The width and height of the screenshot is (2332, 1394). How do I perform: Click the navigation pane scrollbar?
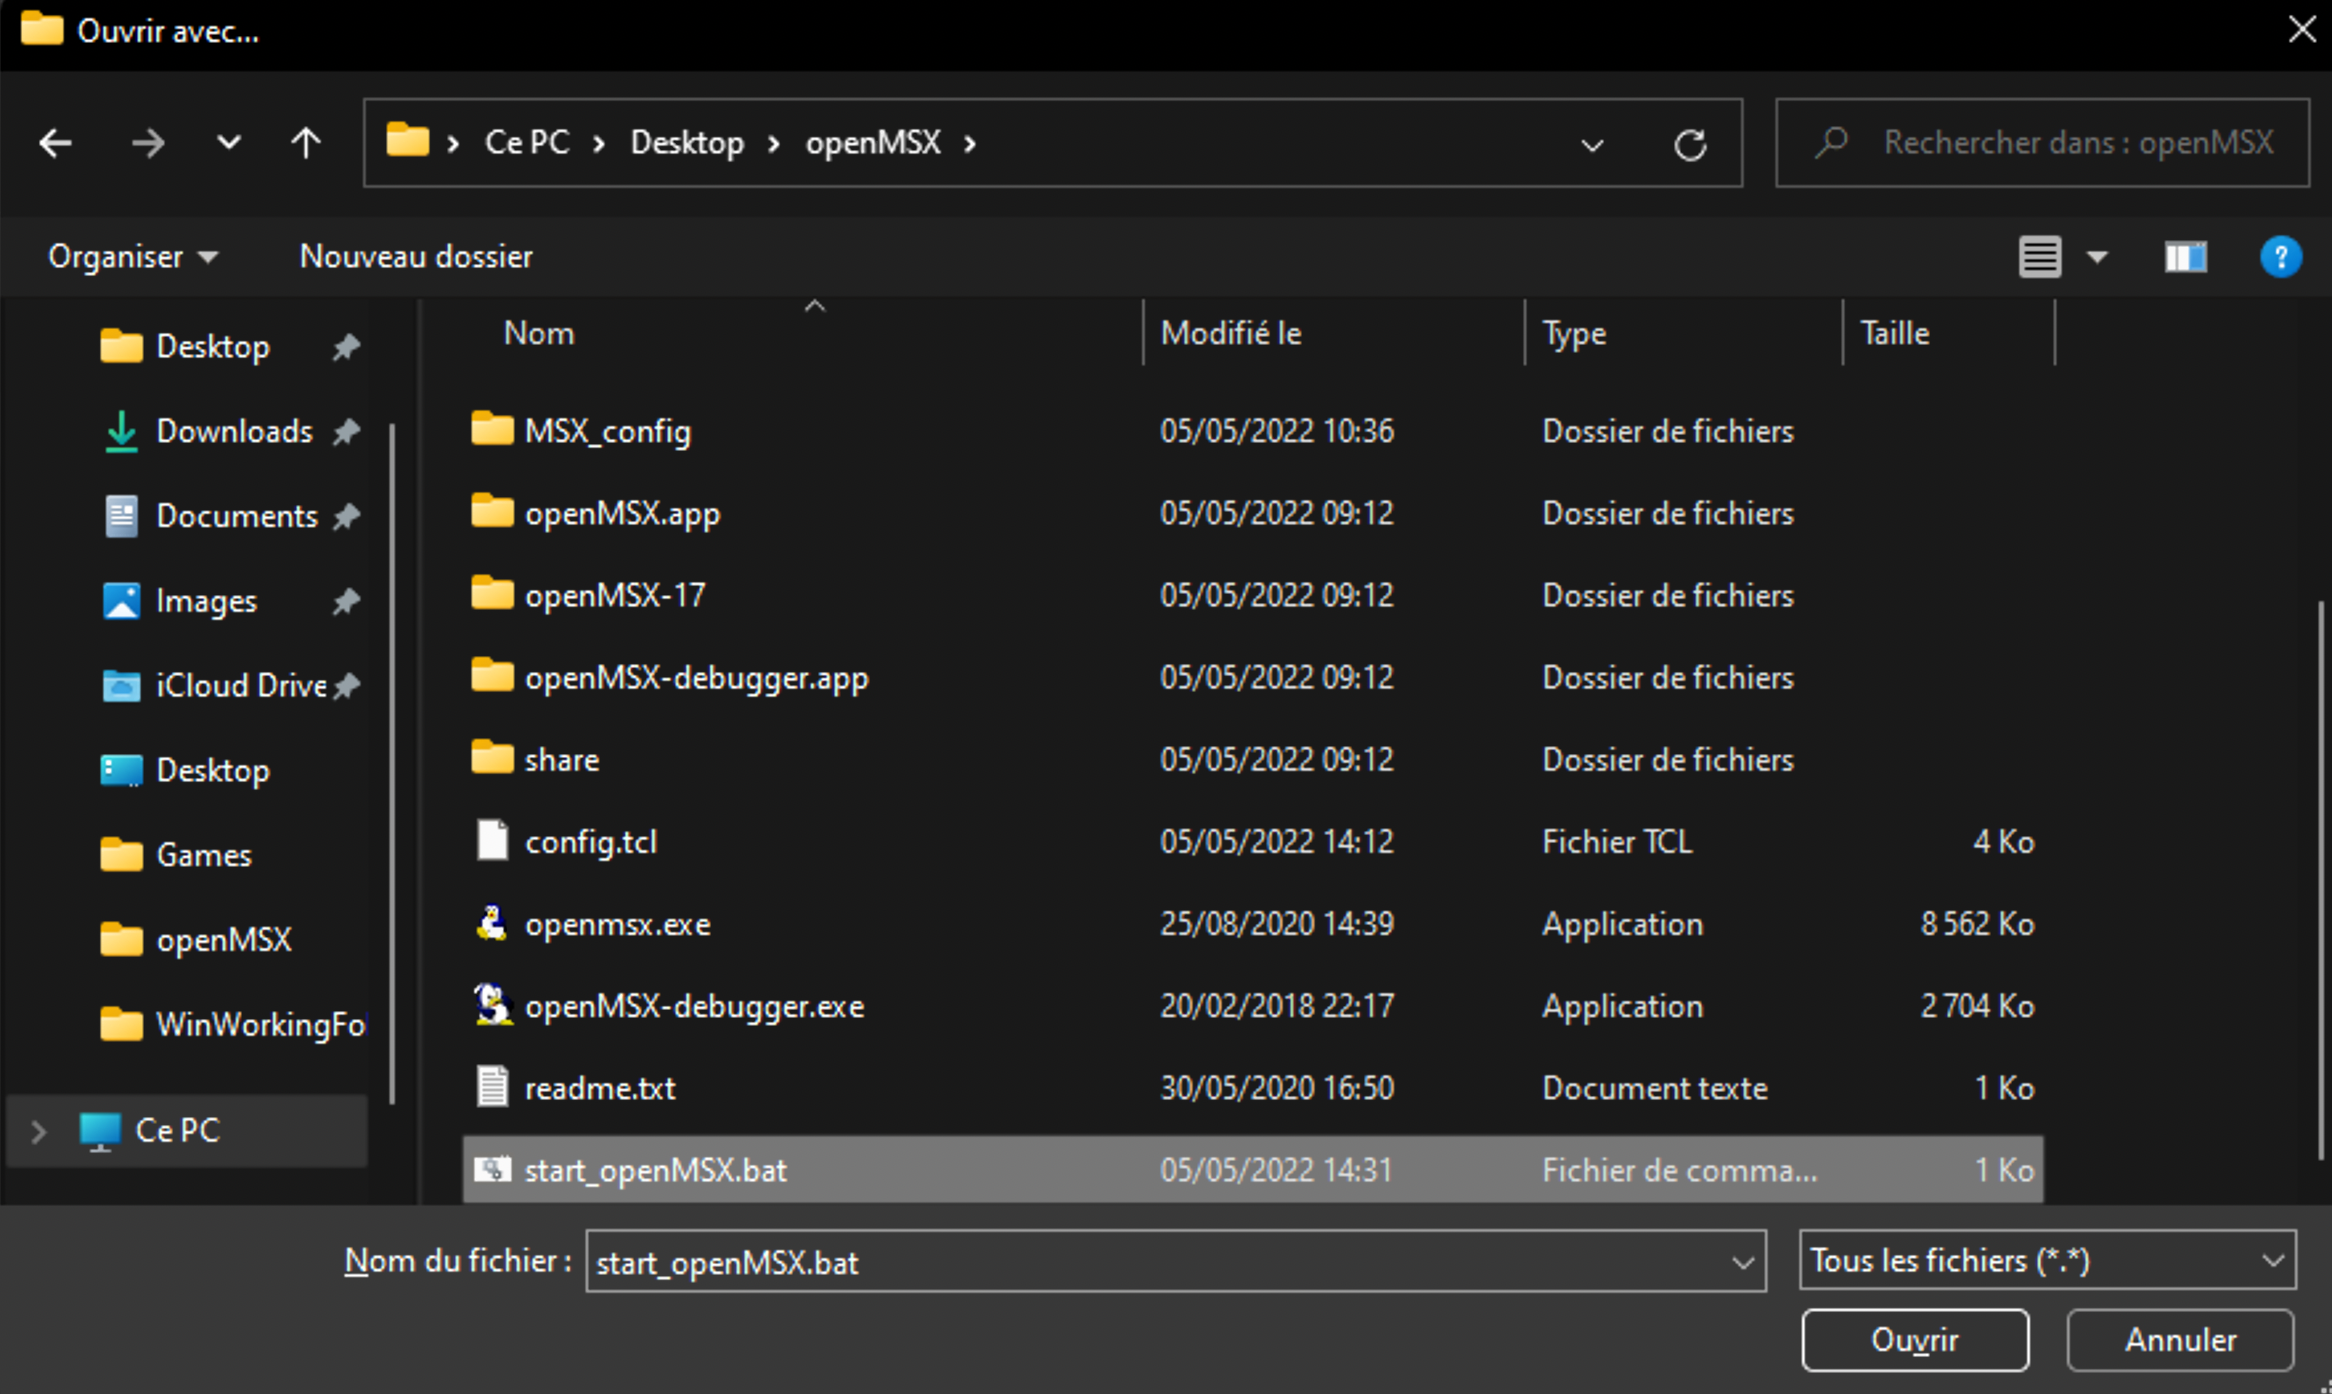pos(391,763)
